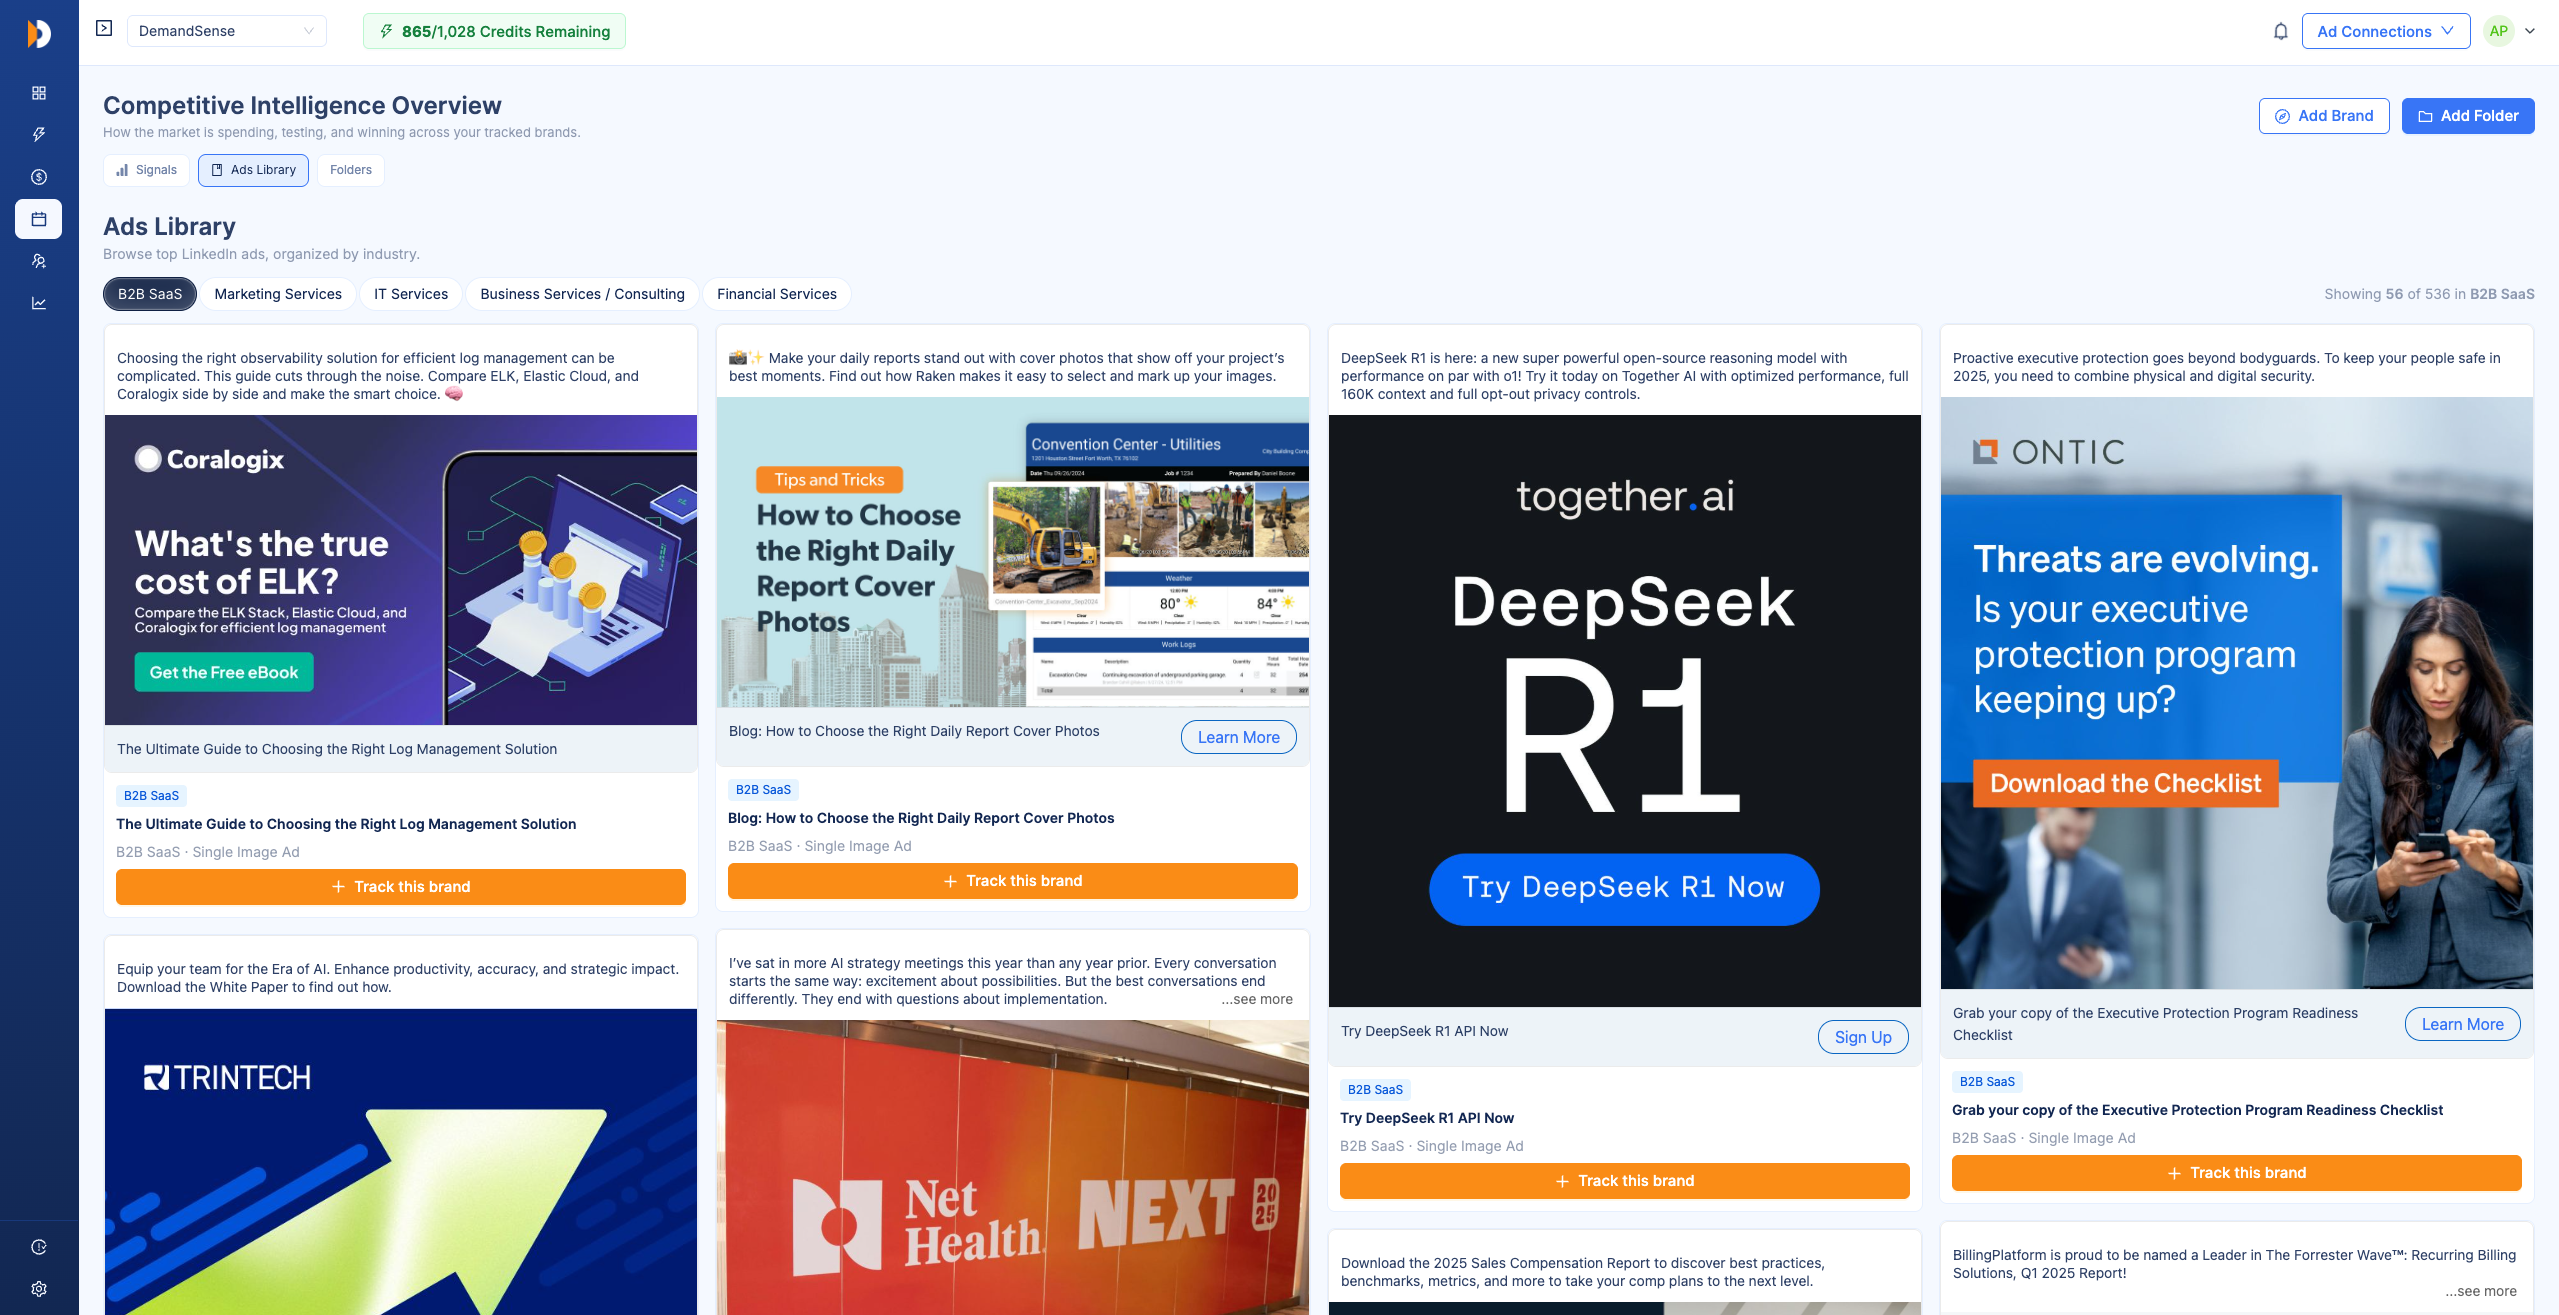Click the 2025 Sales Compensation Report ad text
The image size is (2559, 1315).
point(1583,1272)
